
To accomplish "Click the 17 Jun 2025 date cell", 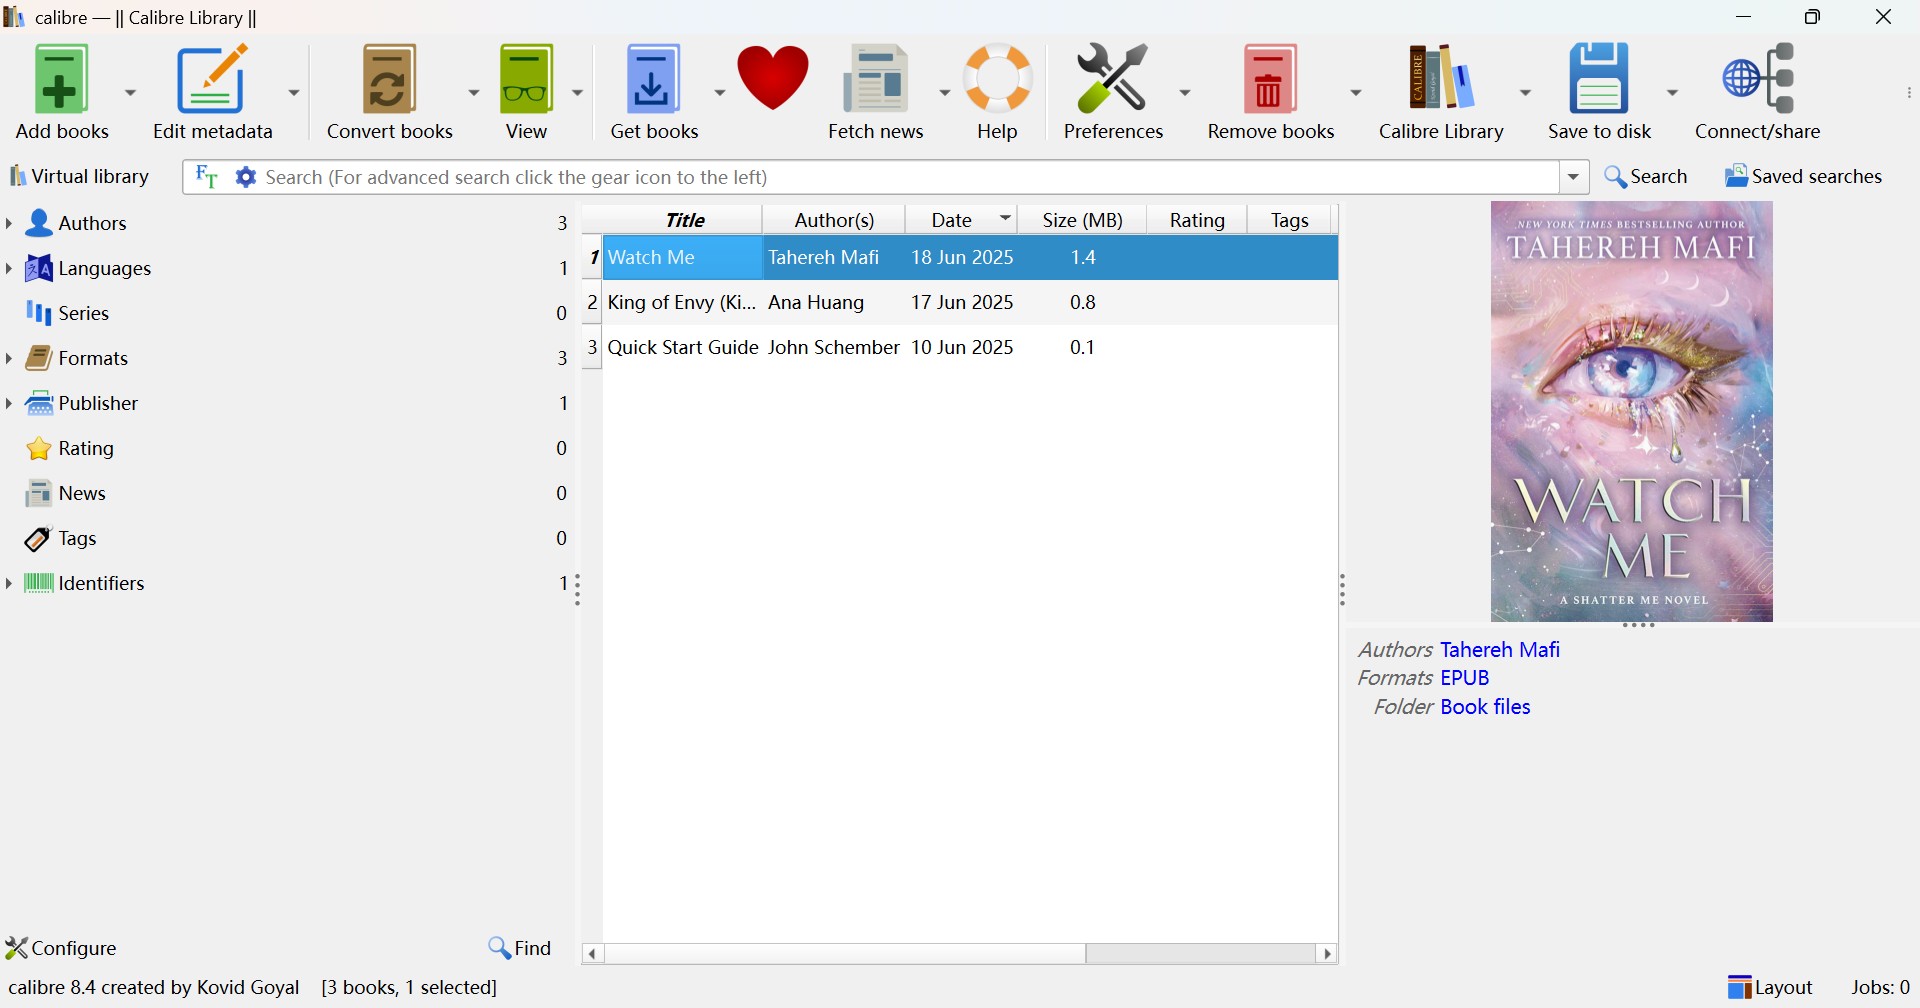I will point(962,302).
